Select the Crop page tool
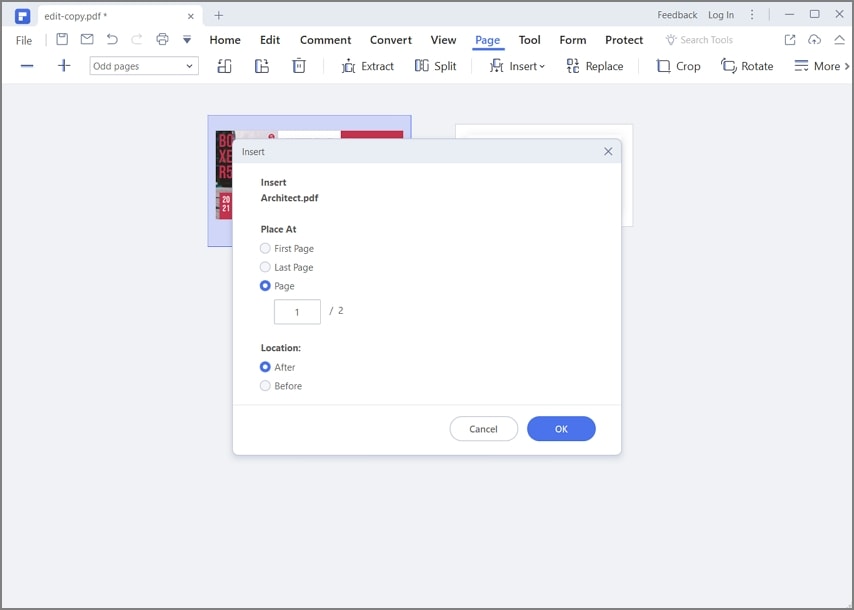Screen dimensions: 854x610 [x=678, y=66]
